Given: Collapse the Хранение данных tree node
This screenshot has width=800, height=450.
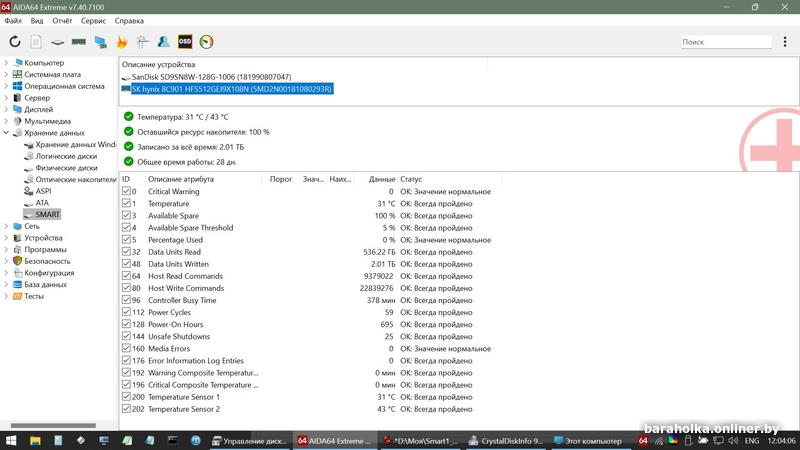Looking at the screenshot, I should tap(6, 132).
